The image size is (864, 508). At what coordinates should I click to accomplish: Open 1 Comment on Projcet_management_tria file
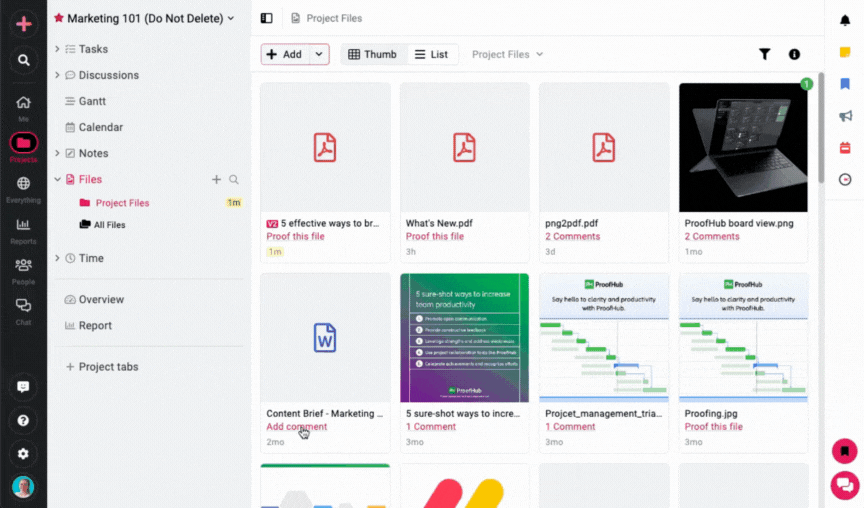pyautogui.click(x=570, y=426)
